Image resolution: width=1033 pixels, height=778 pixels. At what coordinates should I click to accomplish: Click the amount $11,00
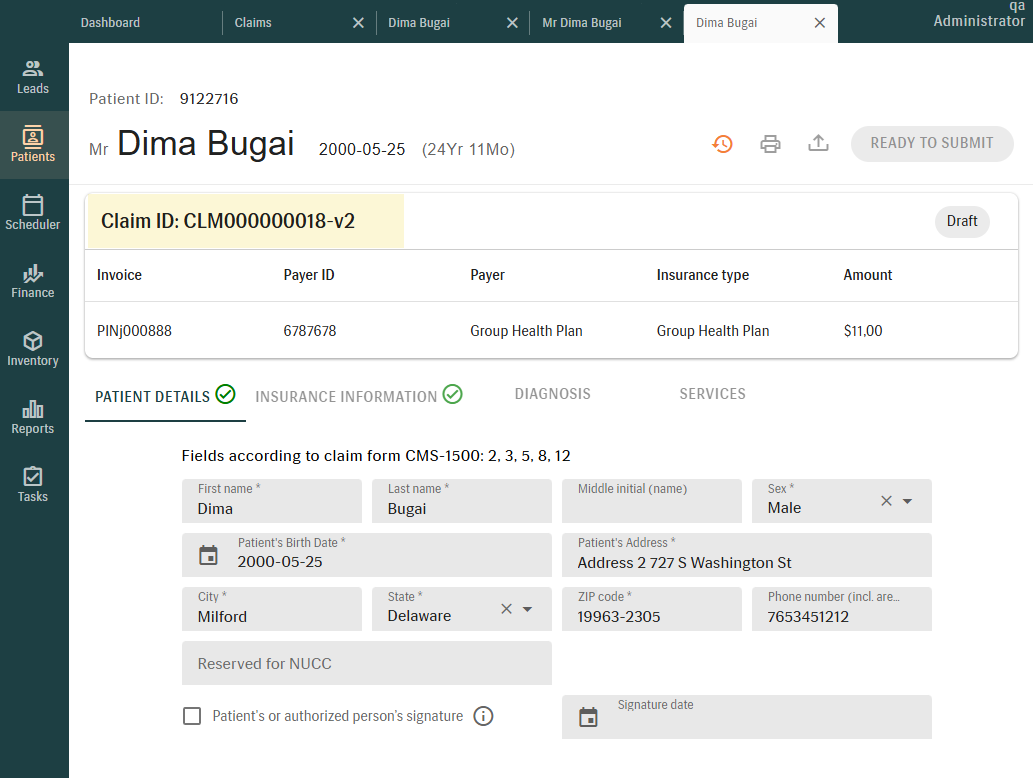coord(862,331)
